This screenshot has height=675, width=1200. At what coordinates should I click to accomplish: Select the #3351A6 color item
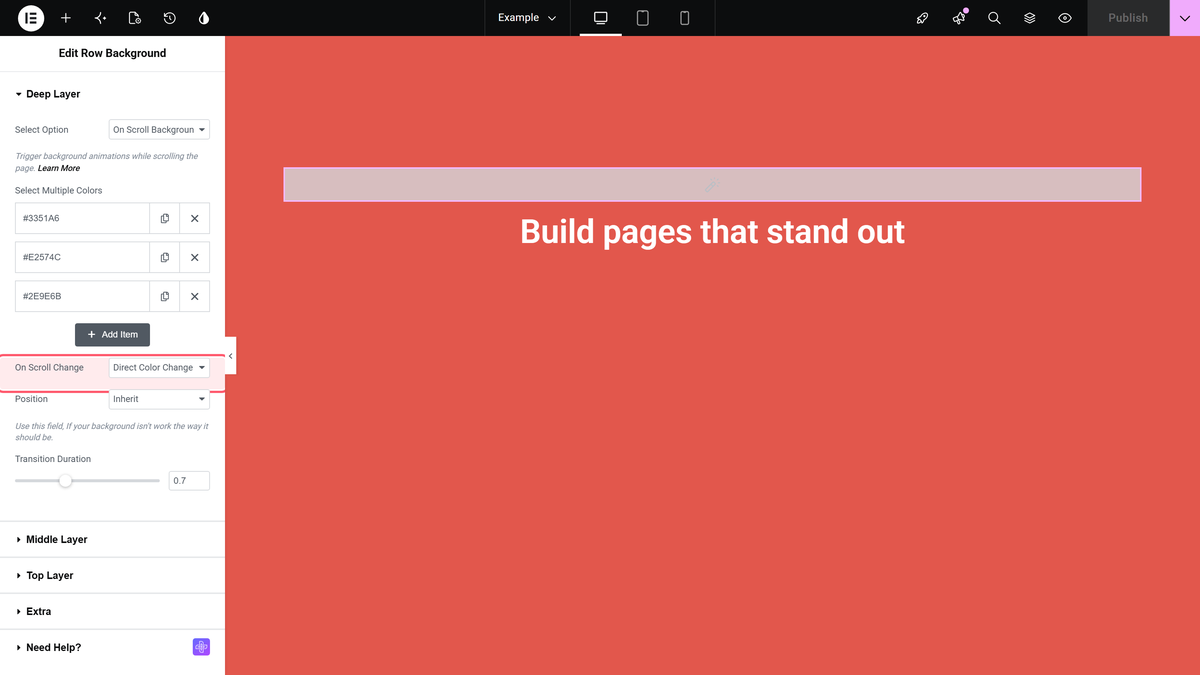coord(82,218)
